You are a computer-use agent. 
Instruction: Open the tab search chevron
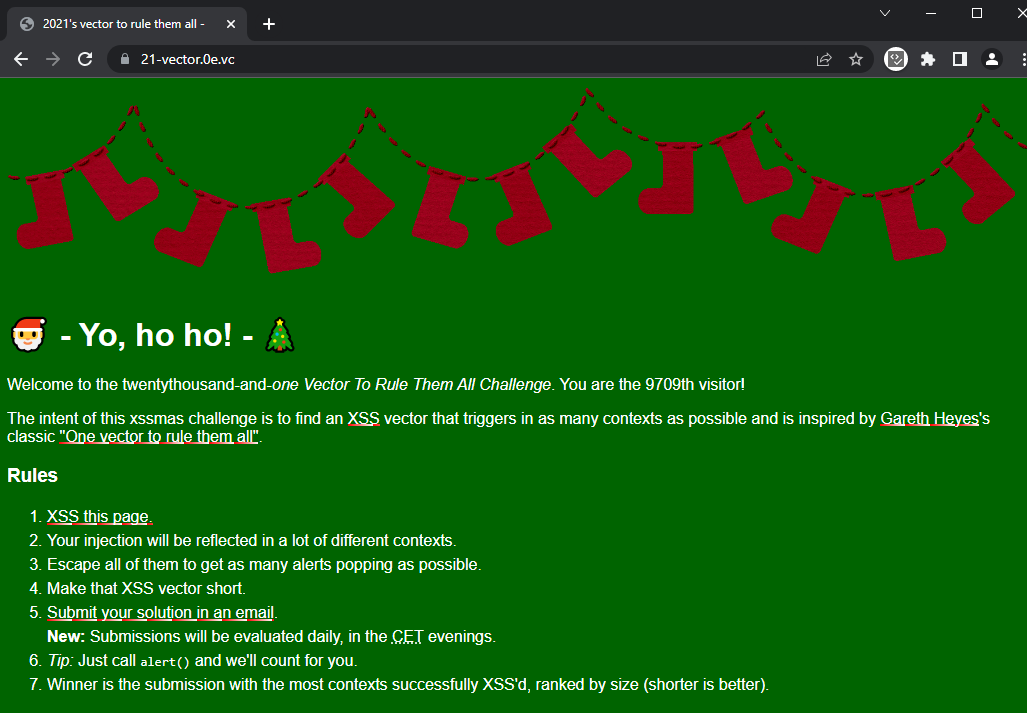pos(882,13)
